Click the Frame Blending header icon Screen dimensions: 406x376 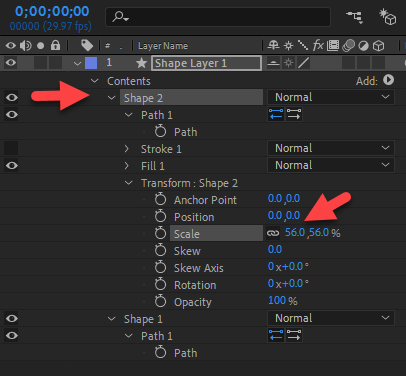tap(333, 45)
